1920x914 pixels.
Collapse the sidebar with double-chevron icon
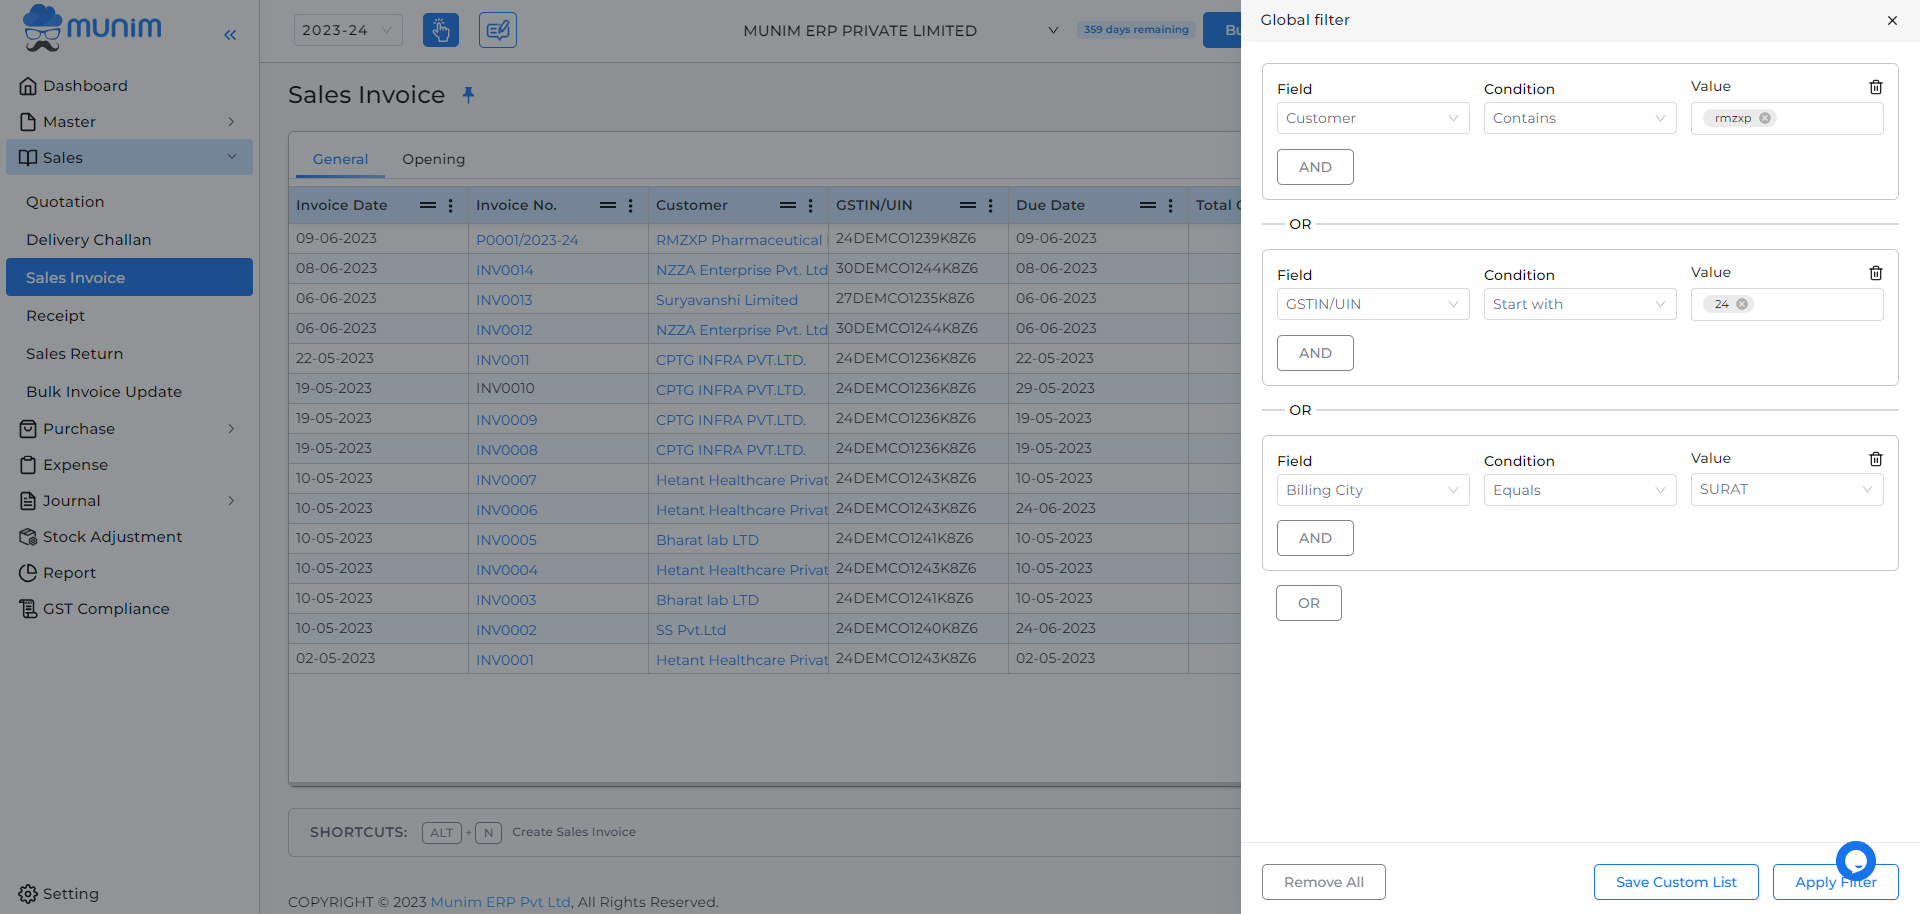tap(230, 35)
